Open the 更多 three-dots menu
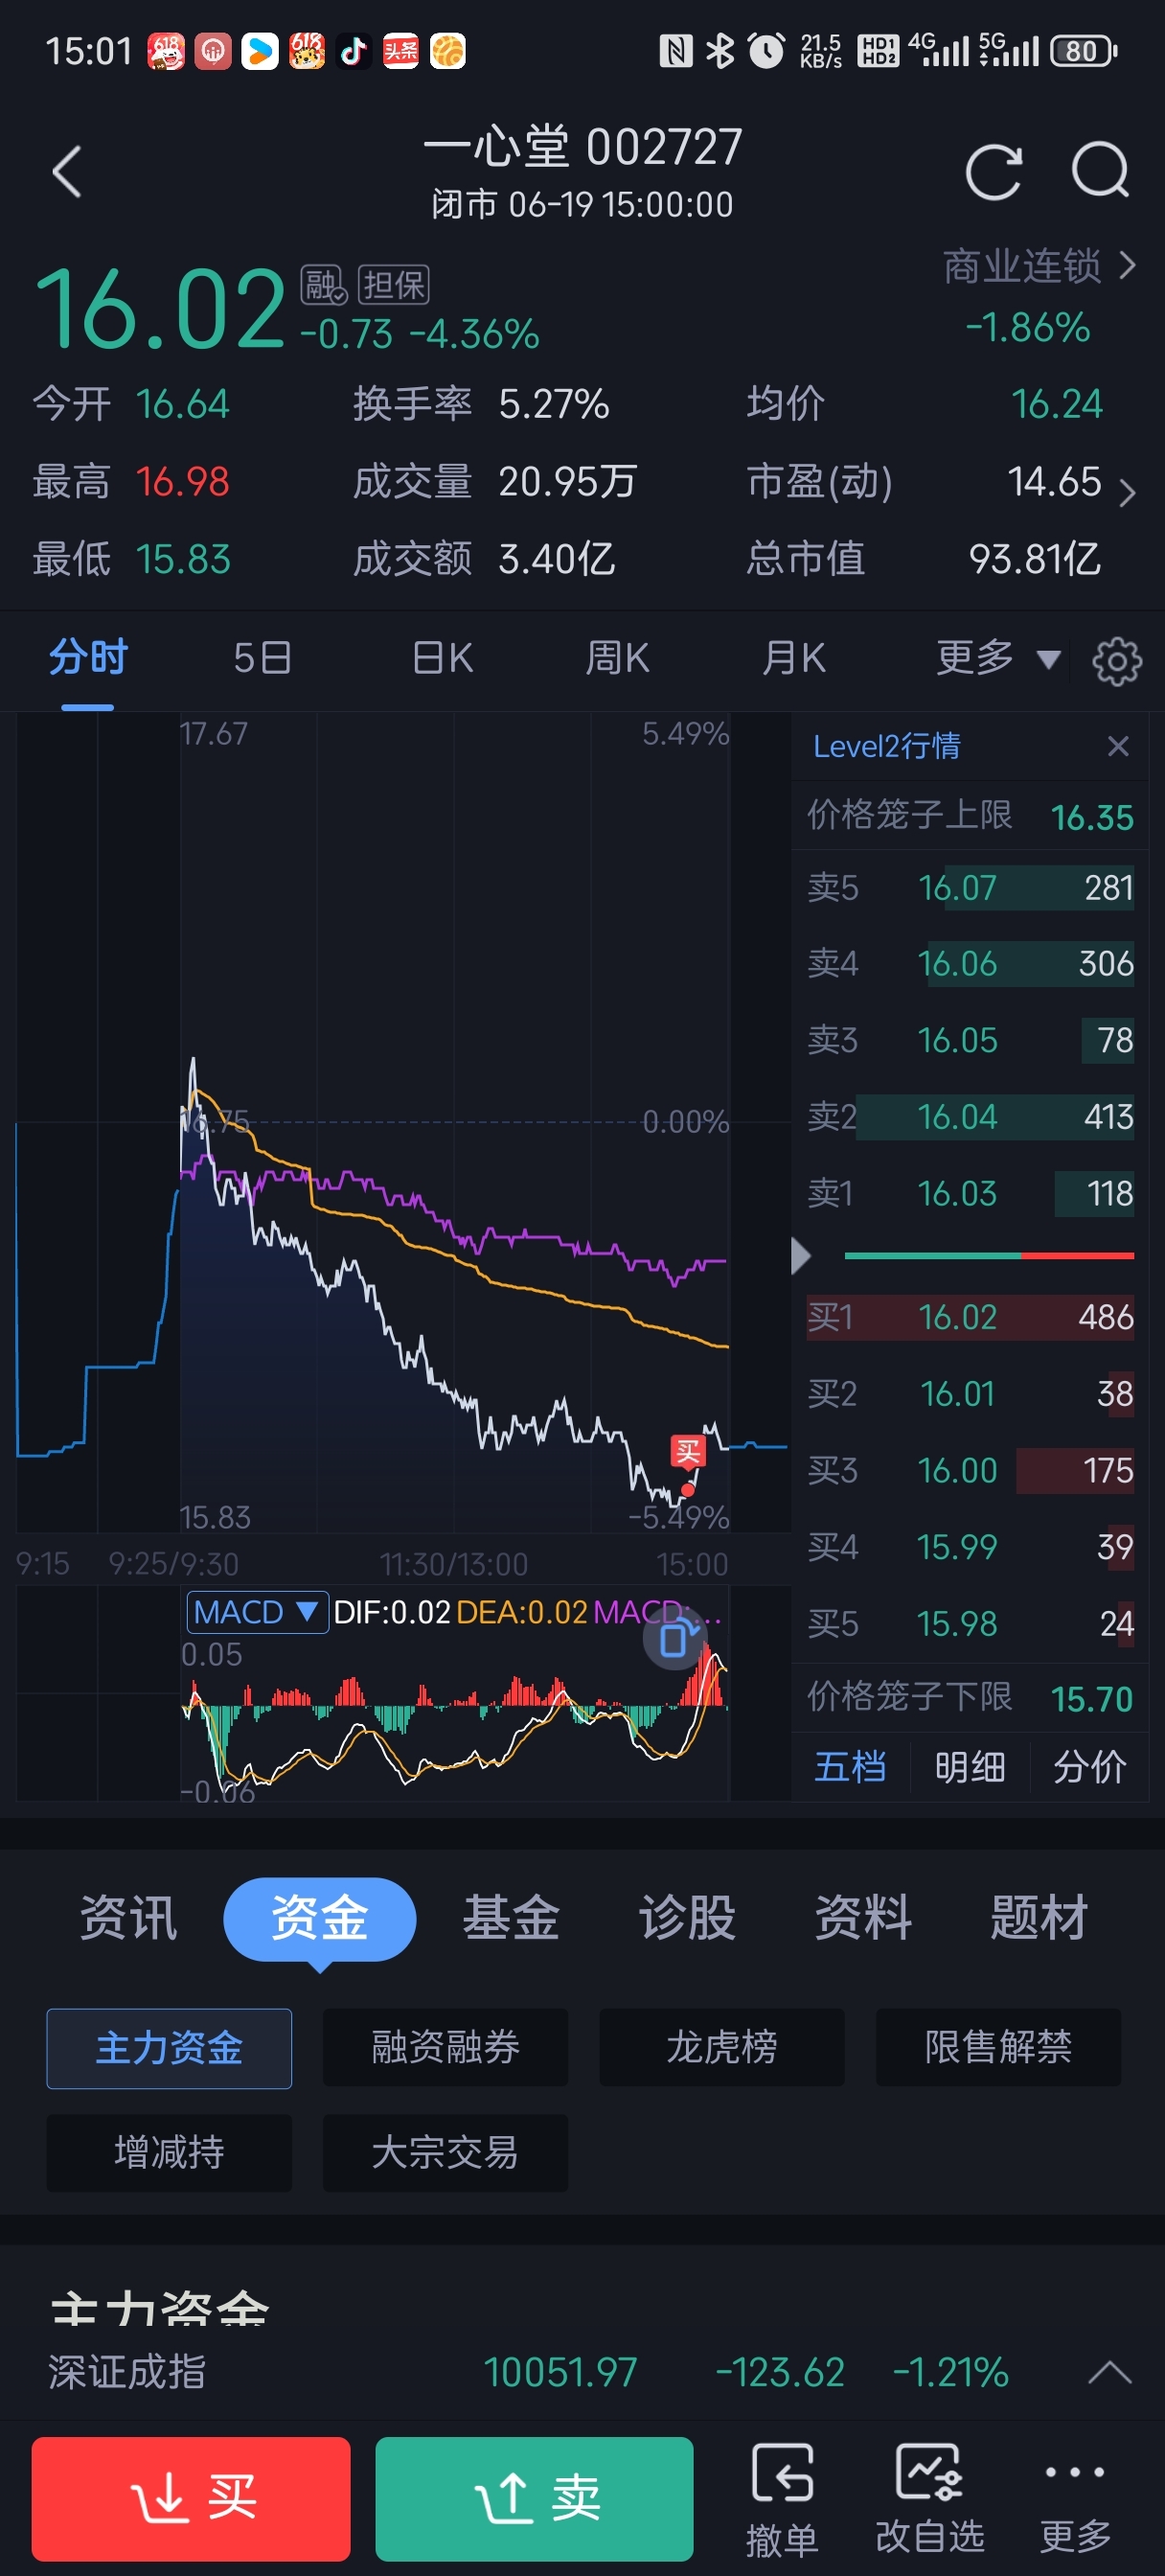 [1075, 2498]
